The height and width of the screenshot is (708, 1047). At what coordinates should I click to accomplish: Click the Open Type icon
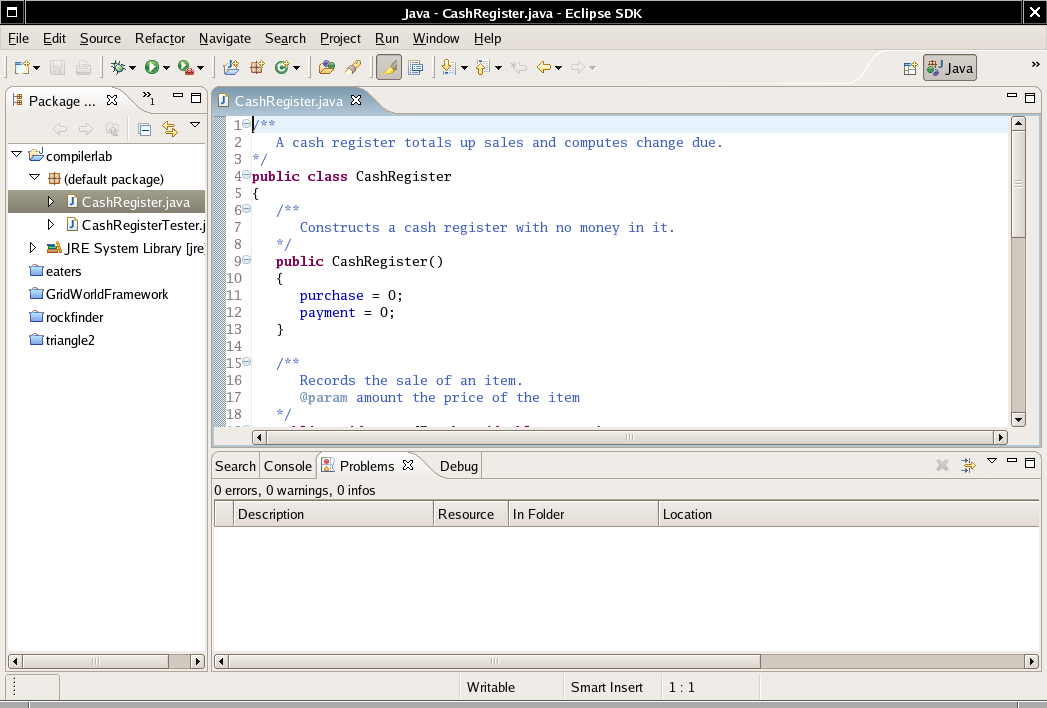click(x=326, y=68)
